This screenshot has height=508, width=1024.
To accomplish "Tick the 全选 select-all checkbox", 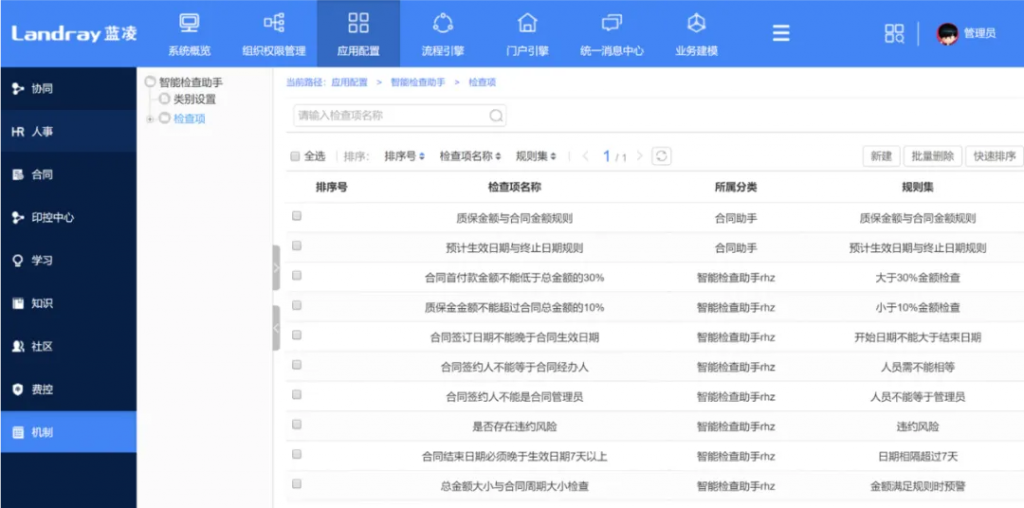I will (x=295, y=157).
